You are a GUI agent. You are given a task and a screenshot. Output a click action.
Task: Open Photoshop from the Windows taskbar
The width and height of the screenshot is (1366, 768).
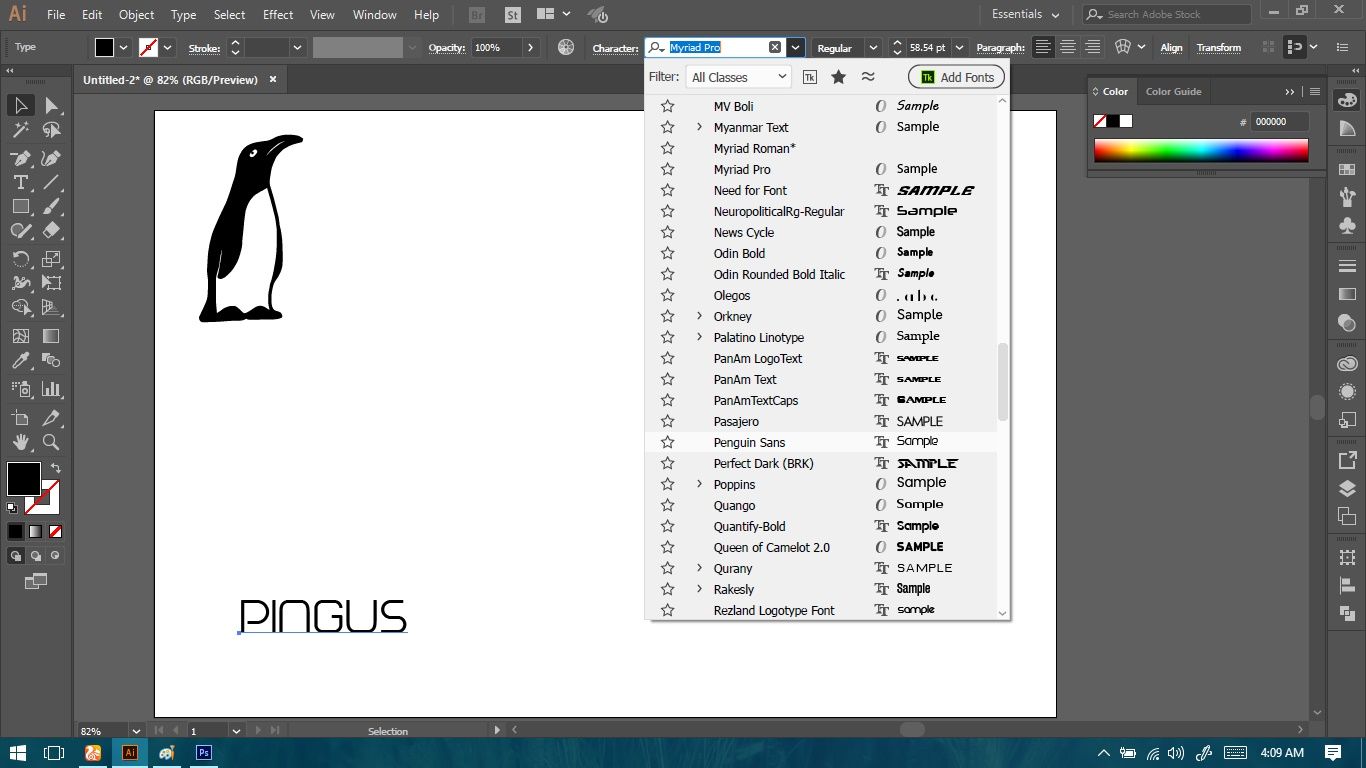pos(204,753)
